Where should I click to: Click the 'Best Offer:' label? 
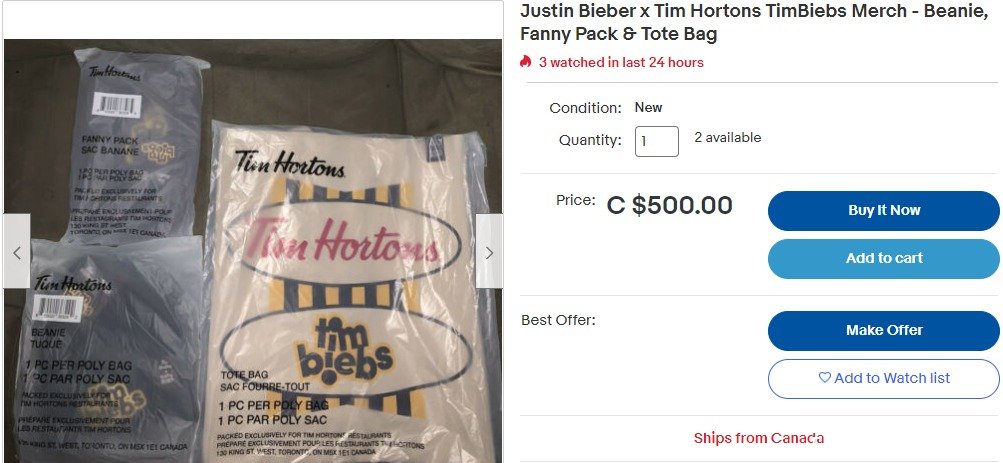tap(558, 320)
